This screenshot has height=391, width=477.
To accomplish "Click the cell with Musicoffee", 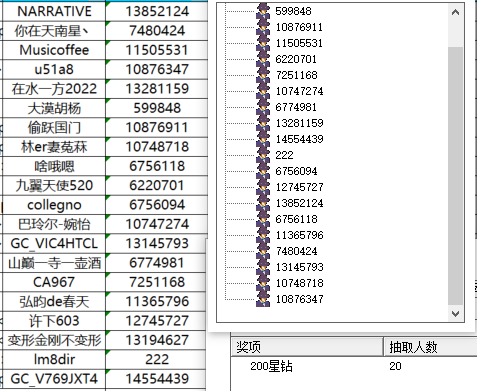I will point(54,50).
